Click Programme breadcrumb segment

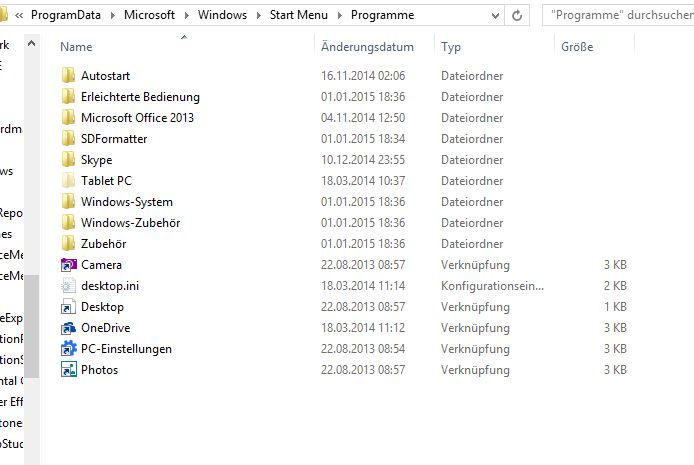coord(382,15)
